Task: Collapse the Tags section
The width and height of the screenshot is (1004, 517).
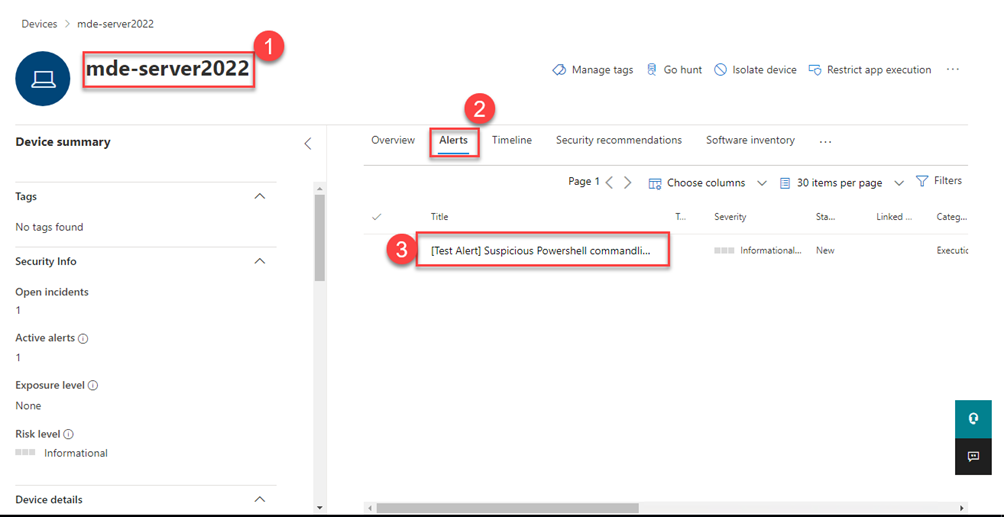Action: [260, 196]
